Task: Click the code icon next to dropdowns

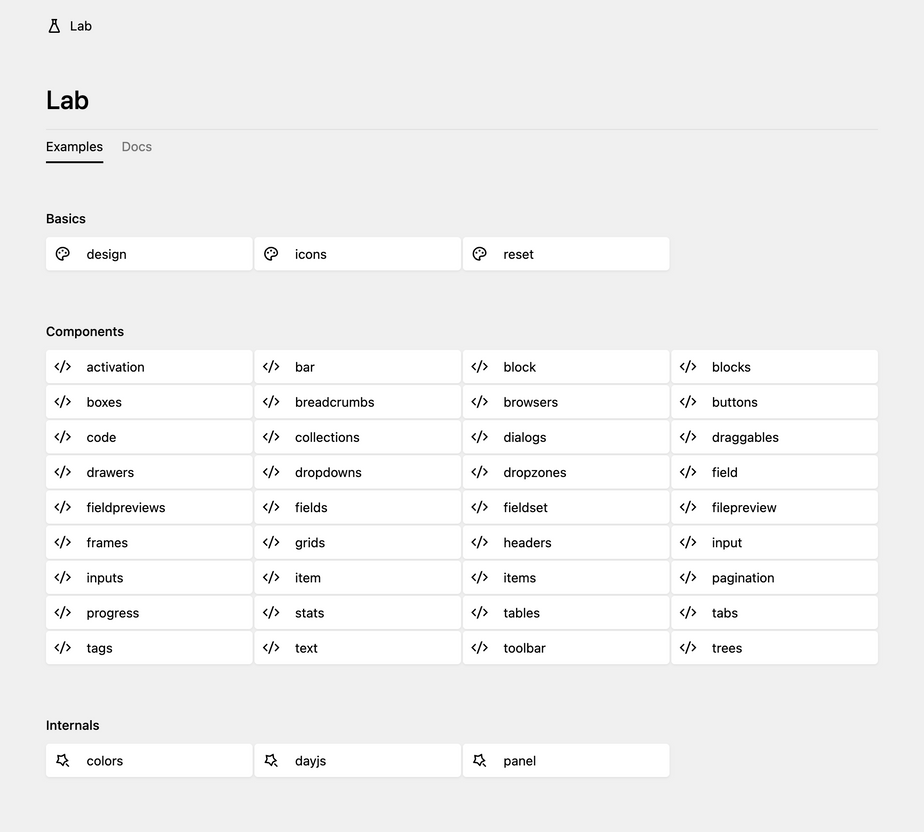Action: pos(271,472)
